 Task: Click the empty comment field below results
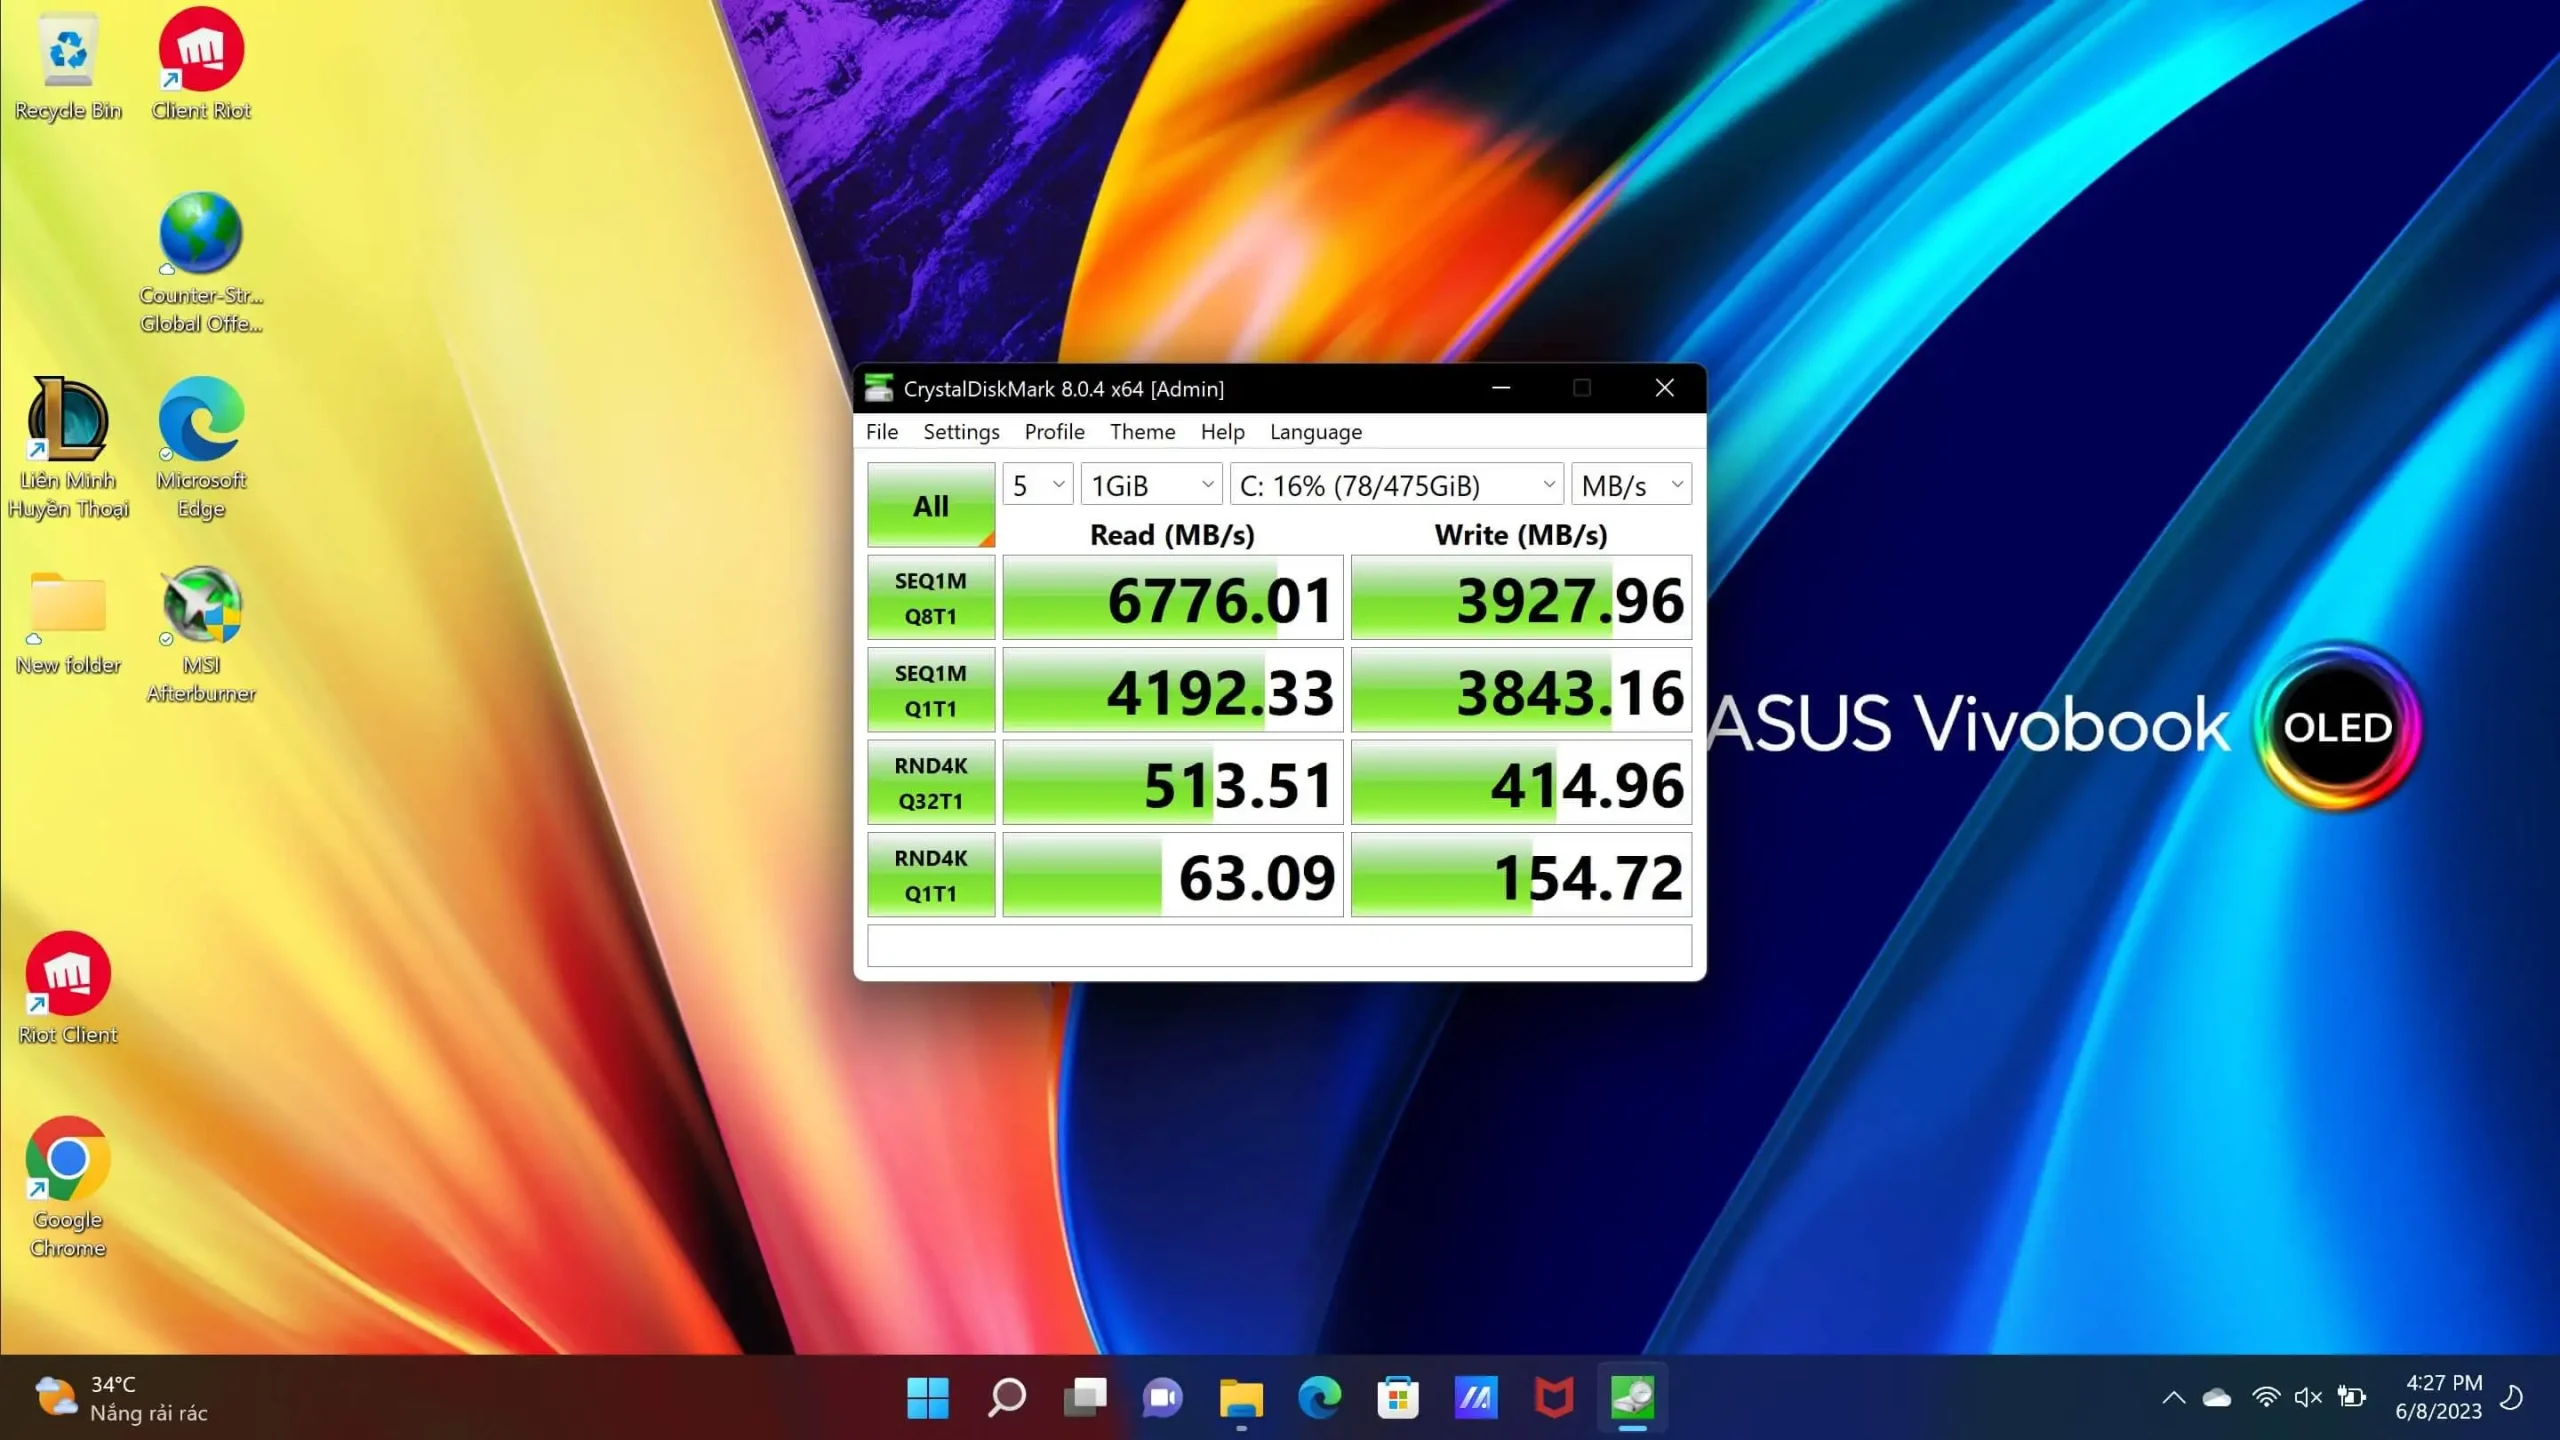[1279, 946]
